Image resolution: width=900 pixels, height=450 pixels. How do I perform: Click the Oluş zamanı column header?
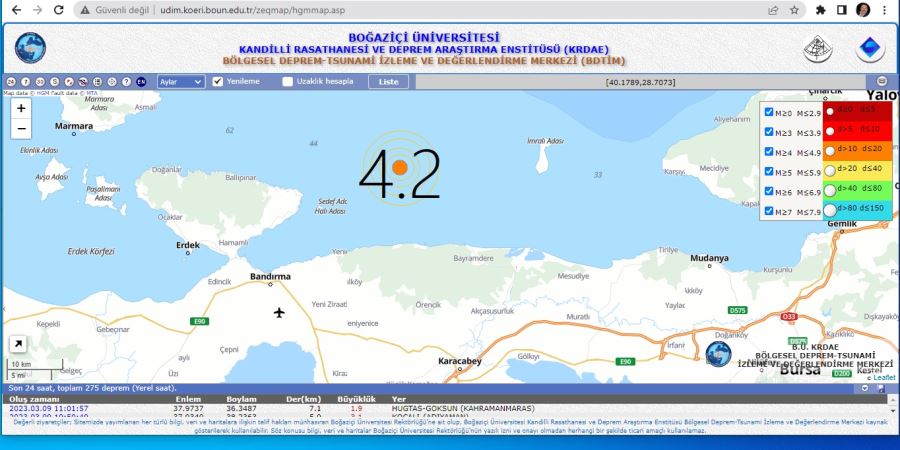tap(34, 399)
